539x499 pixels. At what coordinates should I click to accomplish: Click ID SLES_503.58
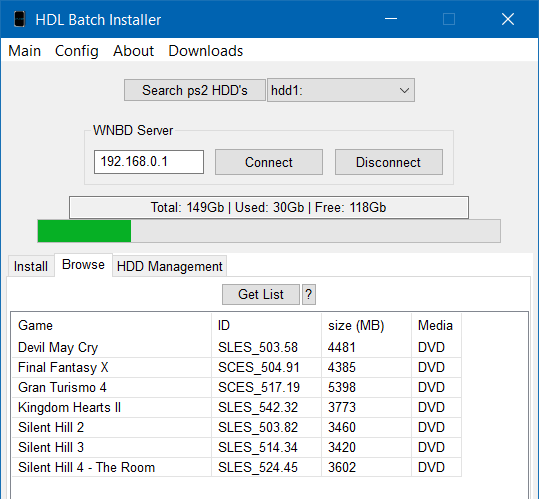tap(258, 347)
